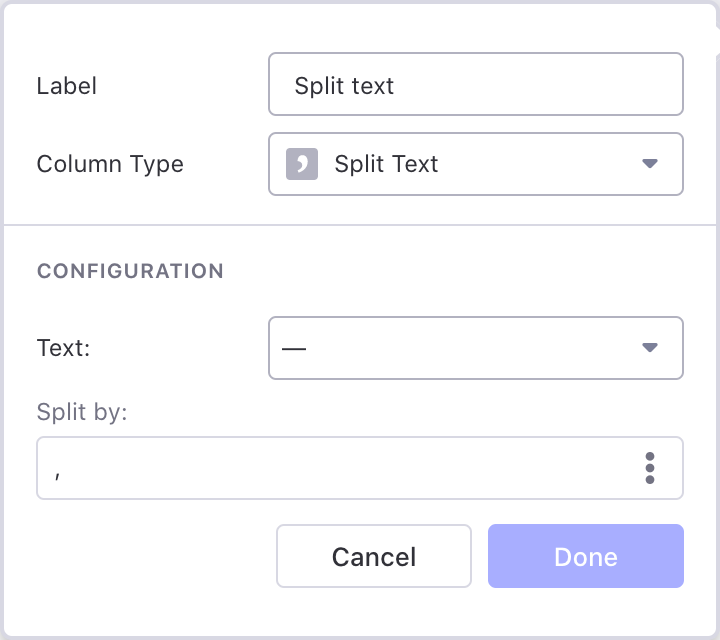The height and width of the screenshot is (640, 720).
Task: Click the "Split by:" caption
Action: pyautogui.click(x=82, y=411)
